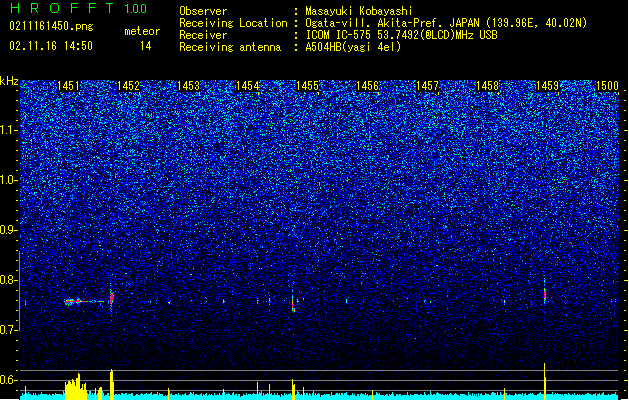The image size is (629, 400).
Task: Select the filename 0211161450.png
Action: click(51, 27)
